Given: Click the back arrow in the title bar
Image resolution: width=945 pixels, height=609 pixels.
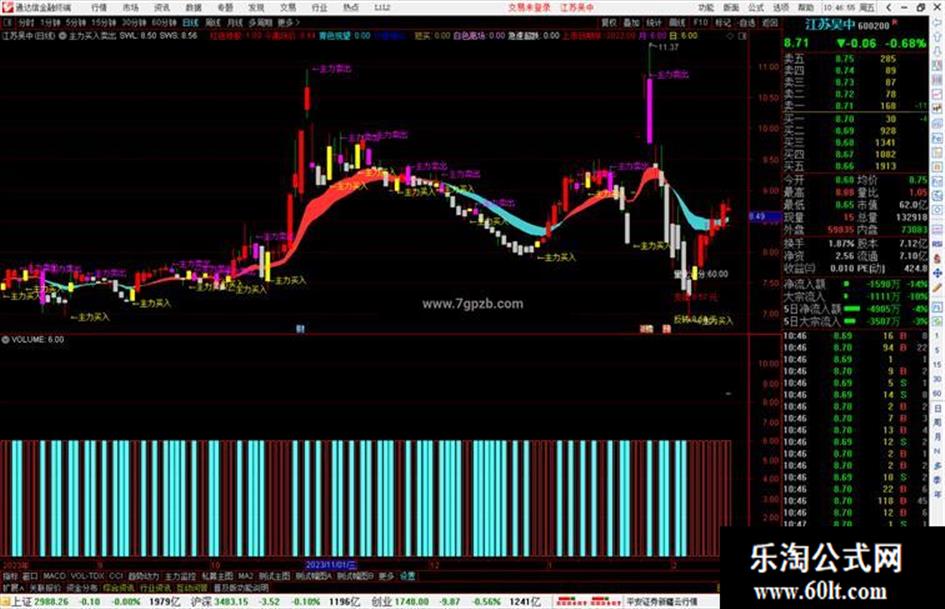Looking at the screenshot, I should (889, 7).
